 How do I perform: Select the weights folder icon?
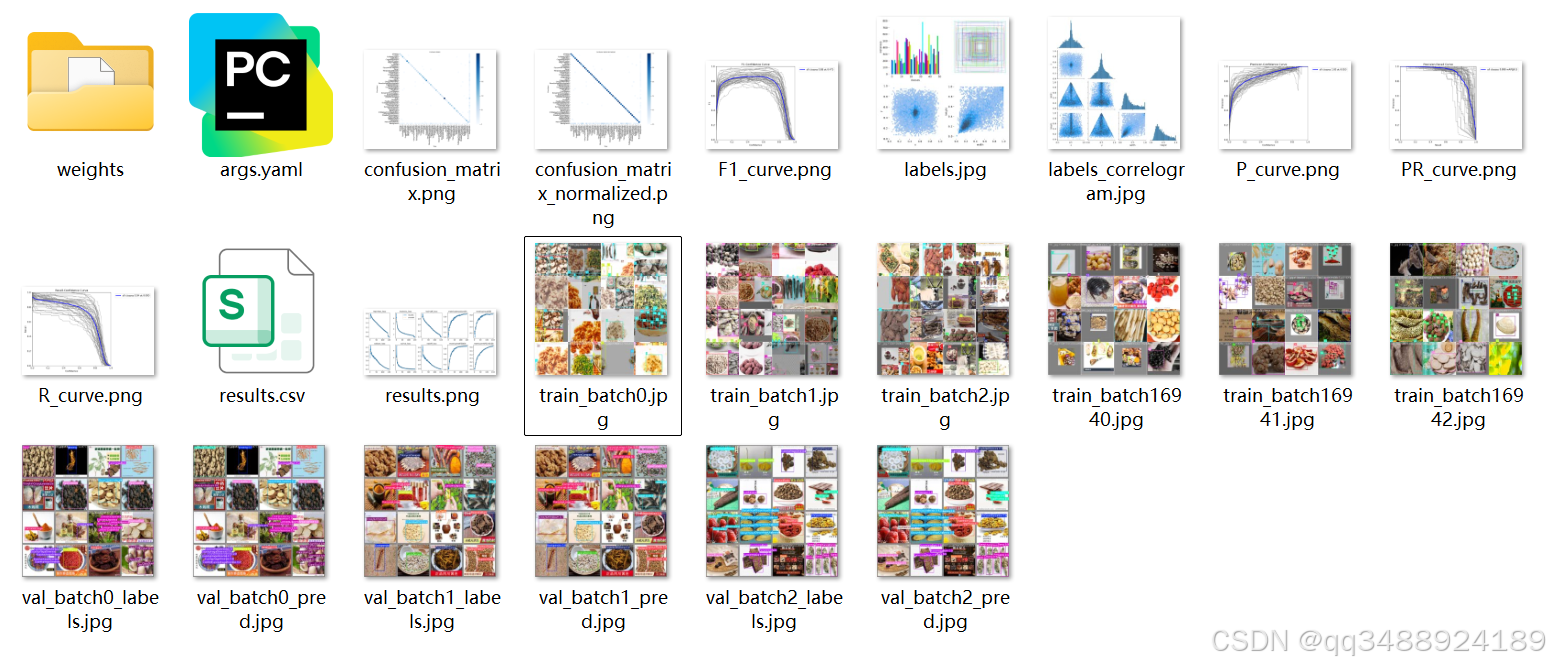click(x=90, y=81)
